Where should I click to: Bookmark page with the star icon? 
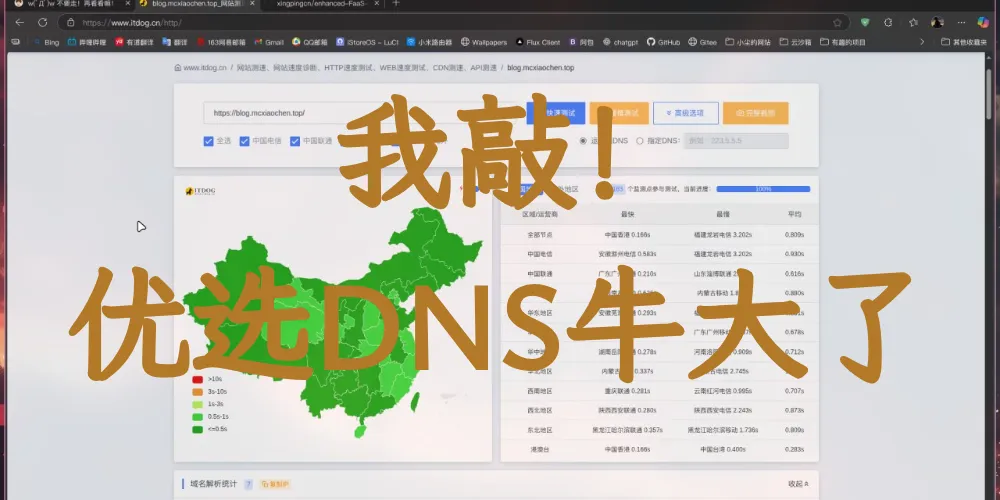coord(837,22)
